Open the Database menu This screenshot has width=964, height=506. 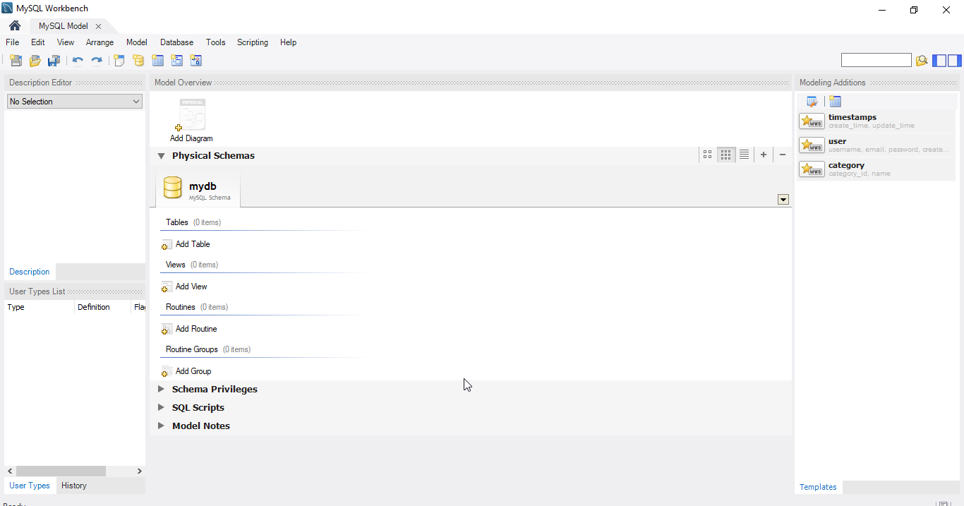176,42
